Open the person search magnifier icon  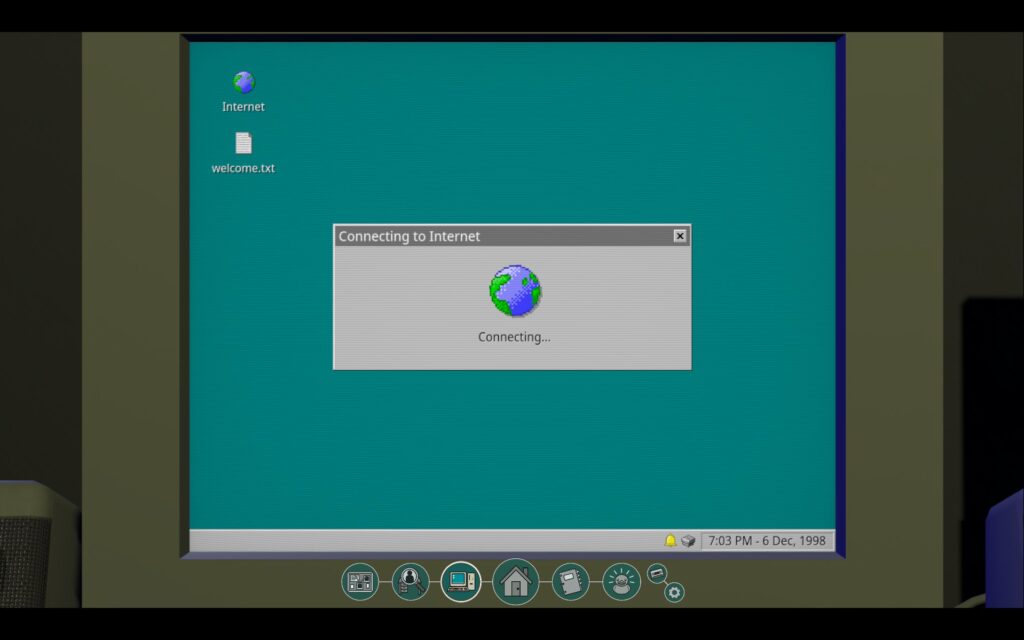click(410, 581)
